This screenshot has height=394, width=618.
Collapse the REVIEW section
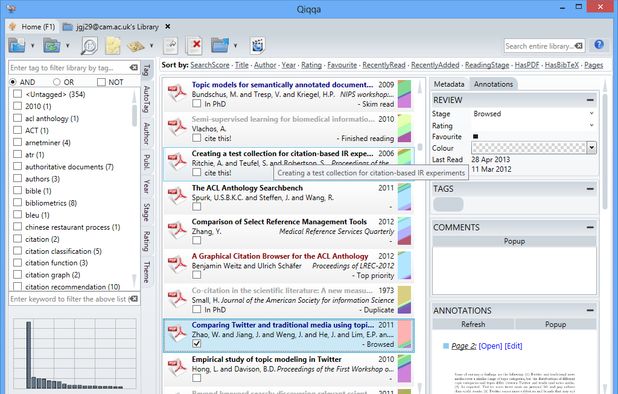pos(590,100)
